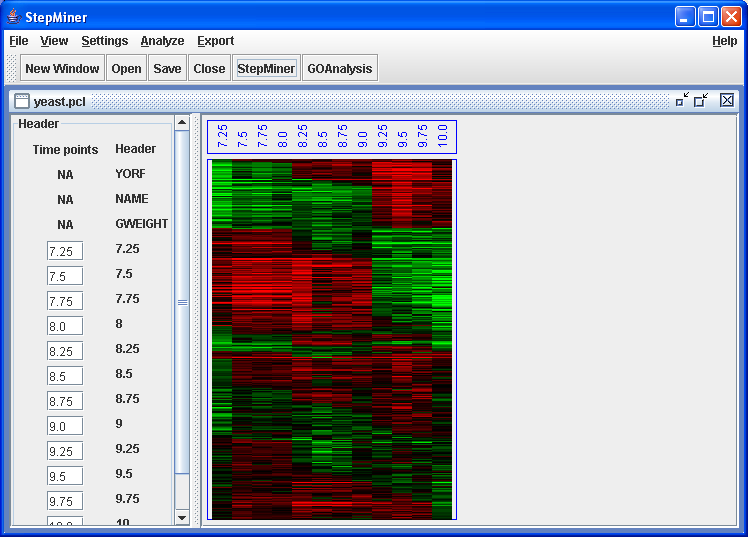The width and height of the screenshot is (748, 537).
Task: Click the GWEIGHT header label
Action: (142, 224)
